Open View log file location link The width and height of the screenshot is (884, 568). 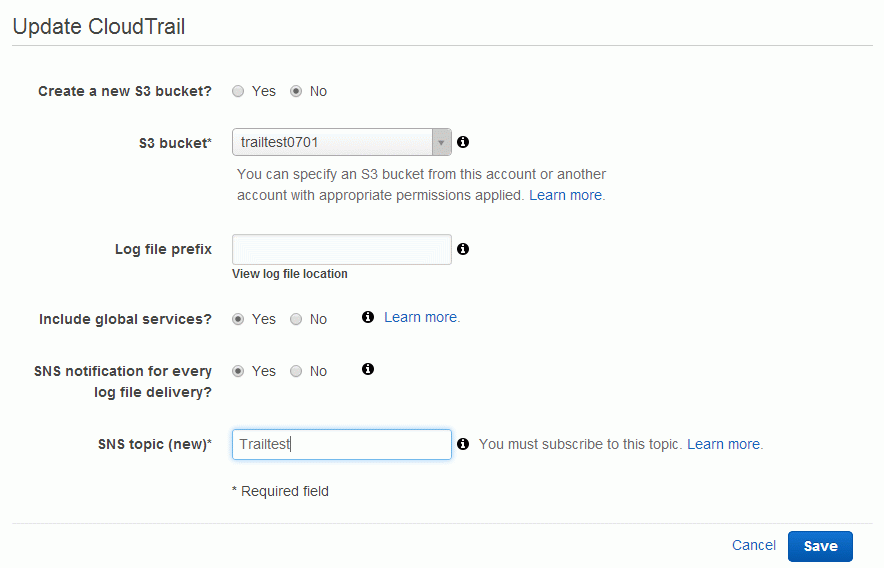tap(290, 274)
